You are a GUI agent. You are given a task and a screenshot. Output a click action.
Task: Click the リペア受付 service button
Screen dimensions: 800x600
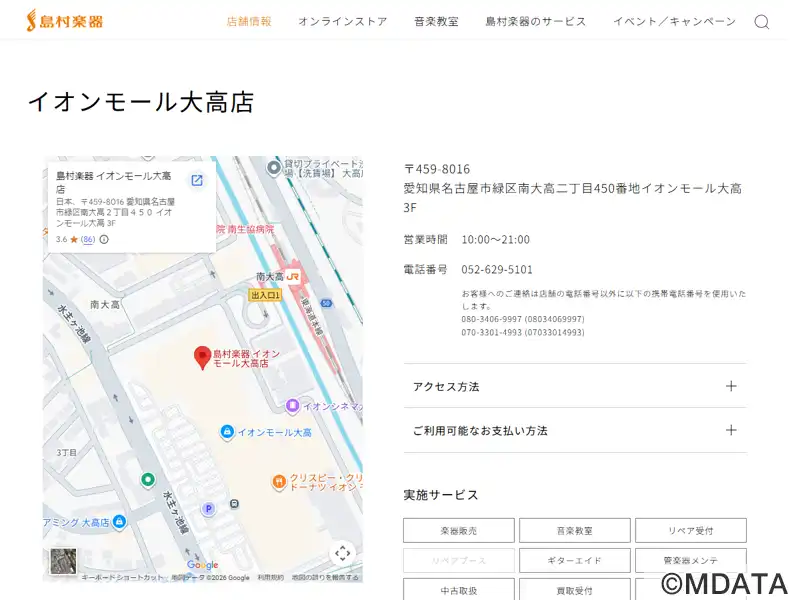pyautogui.click(x=691, y=531)
